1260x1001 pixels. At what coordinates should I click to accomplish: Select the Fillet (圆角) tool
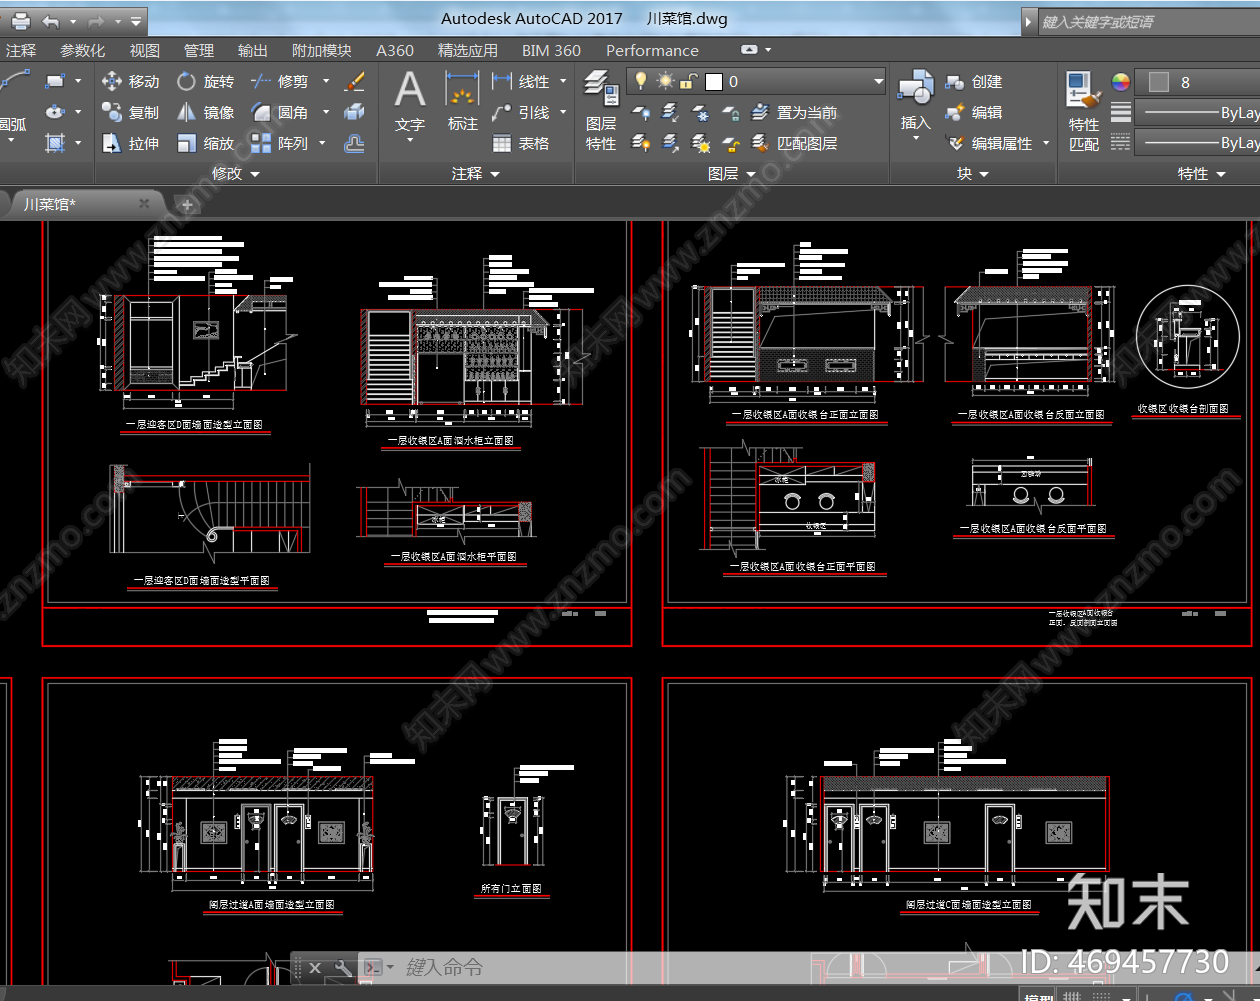point(279,113)
